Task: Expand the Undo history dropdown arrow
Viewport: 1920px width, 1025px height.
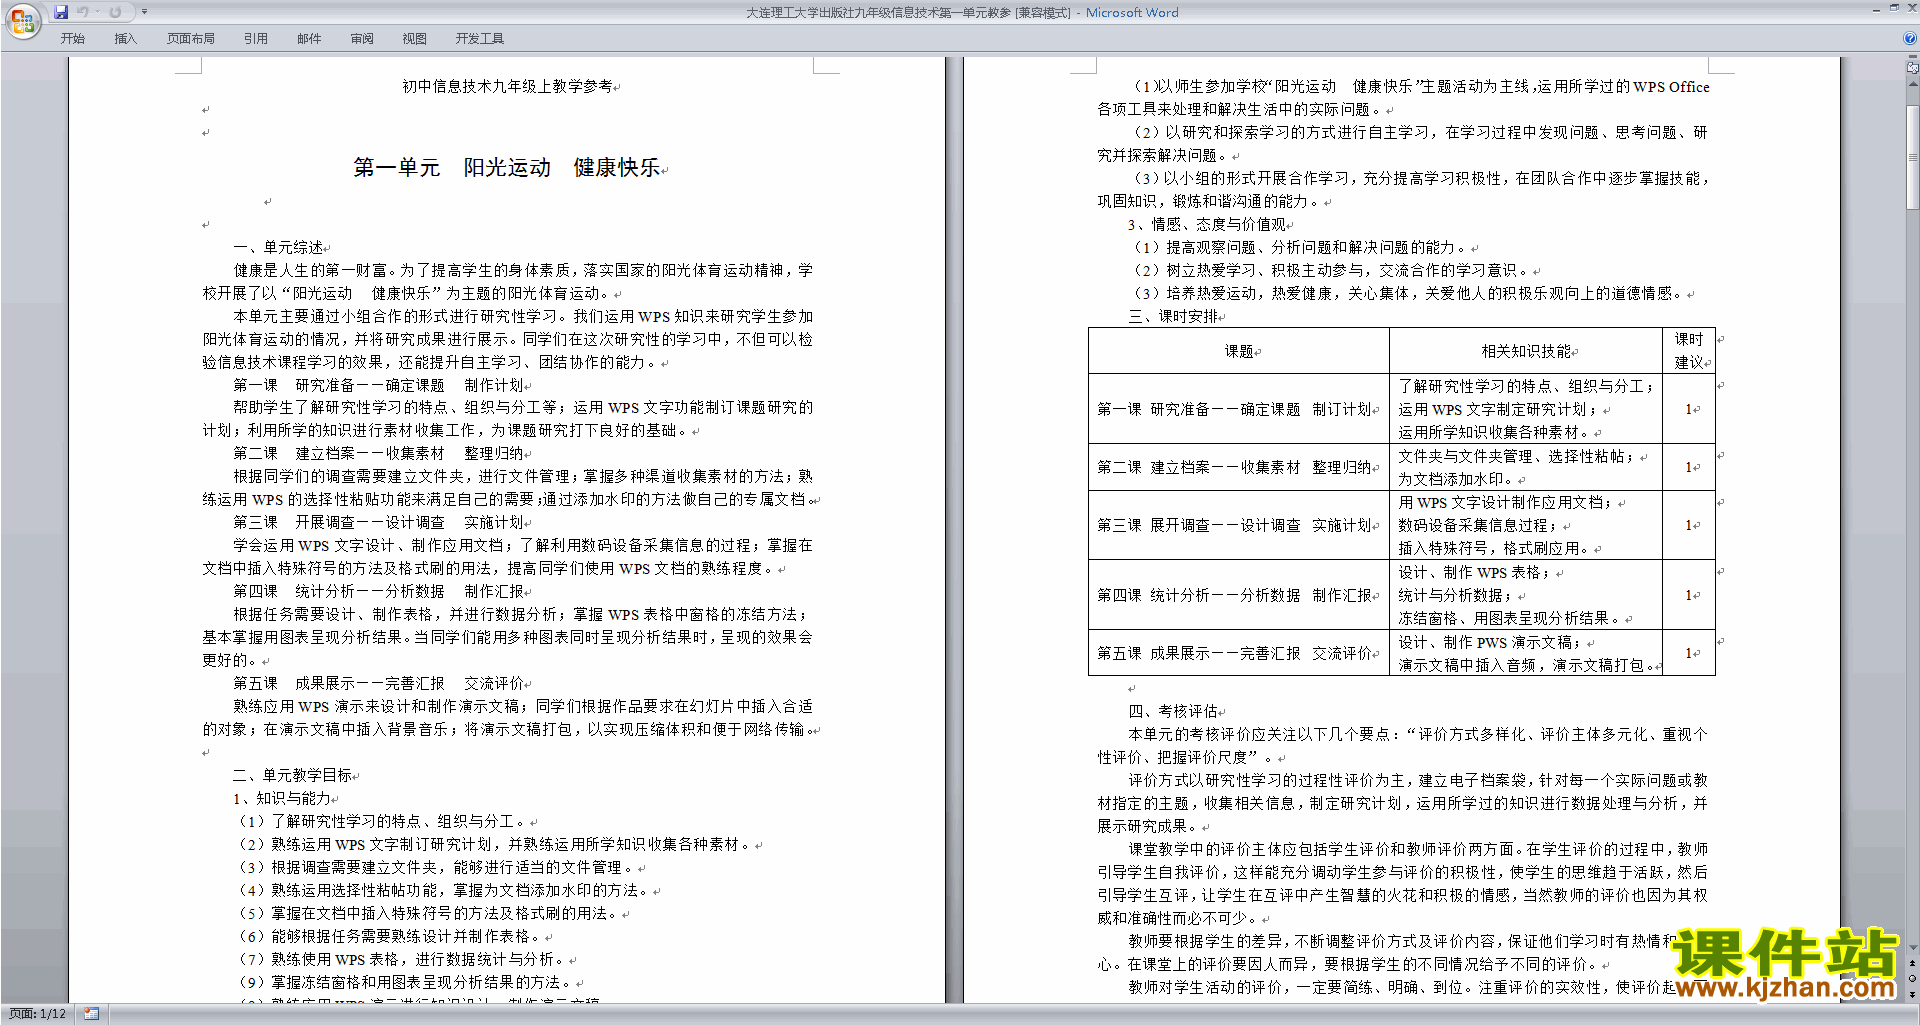Action: pos(98,12)
